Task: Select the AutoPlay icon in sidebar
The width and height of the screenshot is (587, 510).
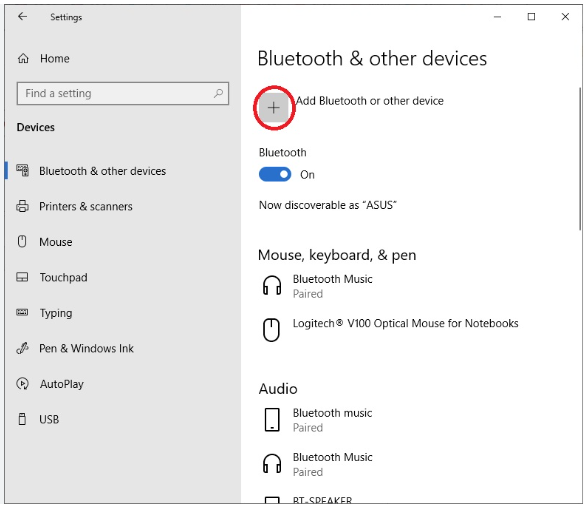Action: click(x=22, y=384)
